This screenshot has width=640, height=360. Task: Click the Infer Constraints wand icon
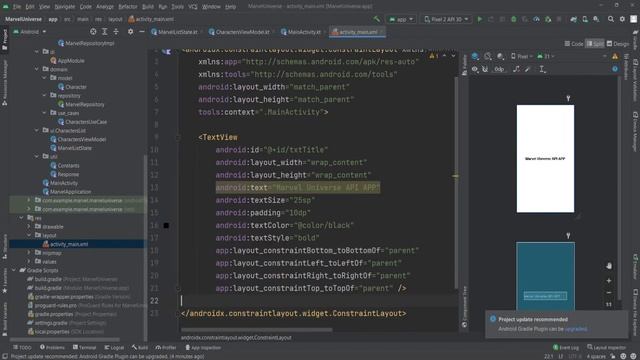point(528,69)
